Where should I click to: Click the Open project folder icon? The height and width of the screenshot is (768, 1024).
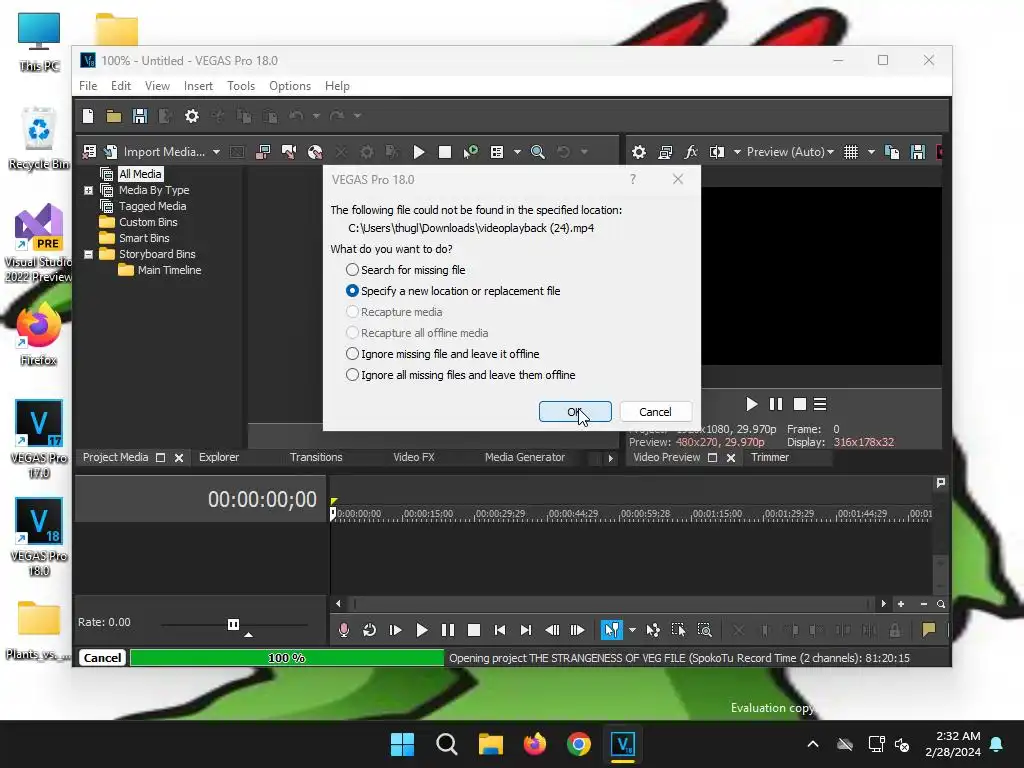(114, 116)
